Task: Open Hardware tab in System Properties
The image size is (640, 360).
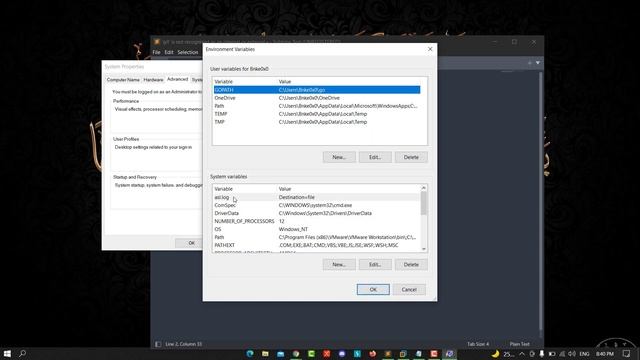Action: [x=153, y=80]
